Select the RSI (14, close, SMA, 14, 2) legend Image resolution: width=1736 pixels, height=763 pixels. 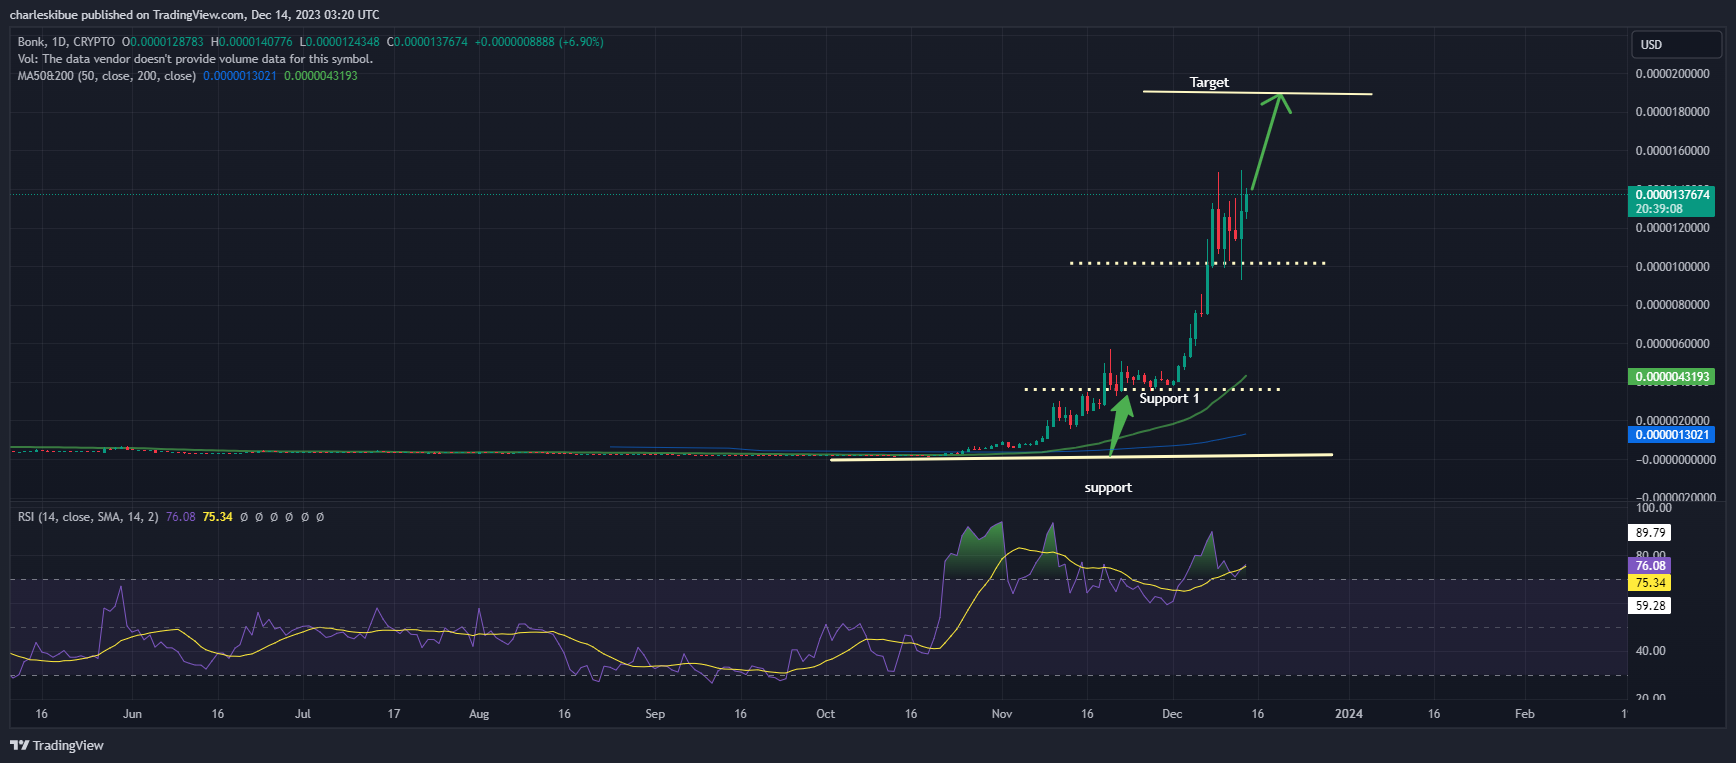pyautogui.click(x=88, y=517)
